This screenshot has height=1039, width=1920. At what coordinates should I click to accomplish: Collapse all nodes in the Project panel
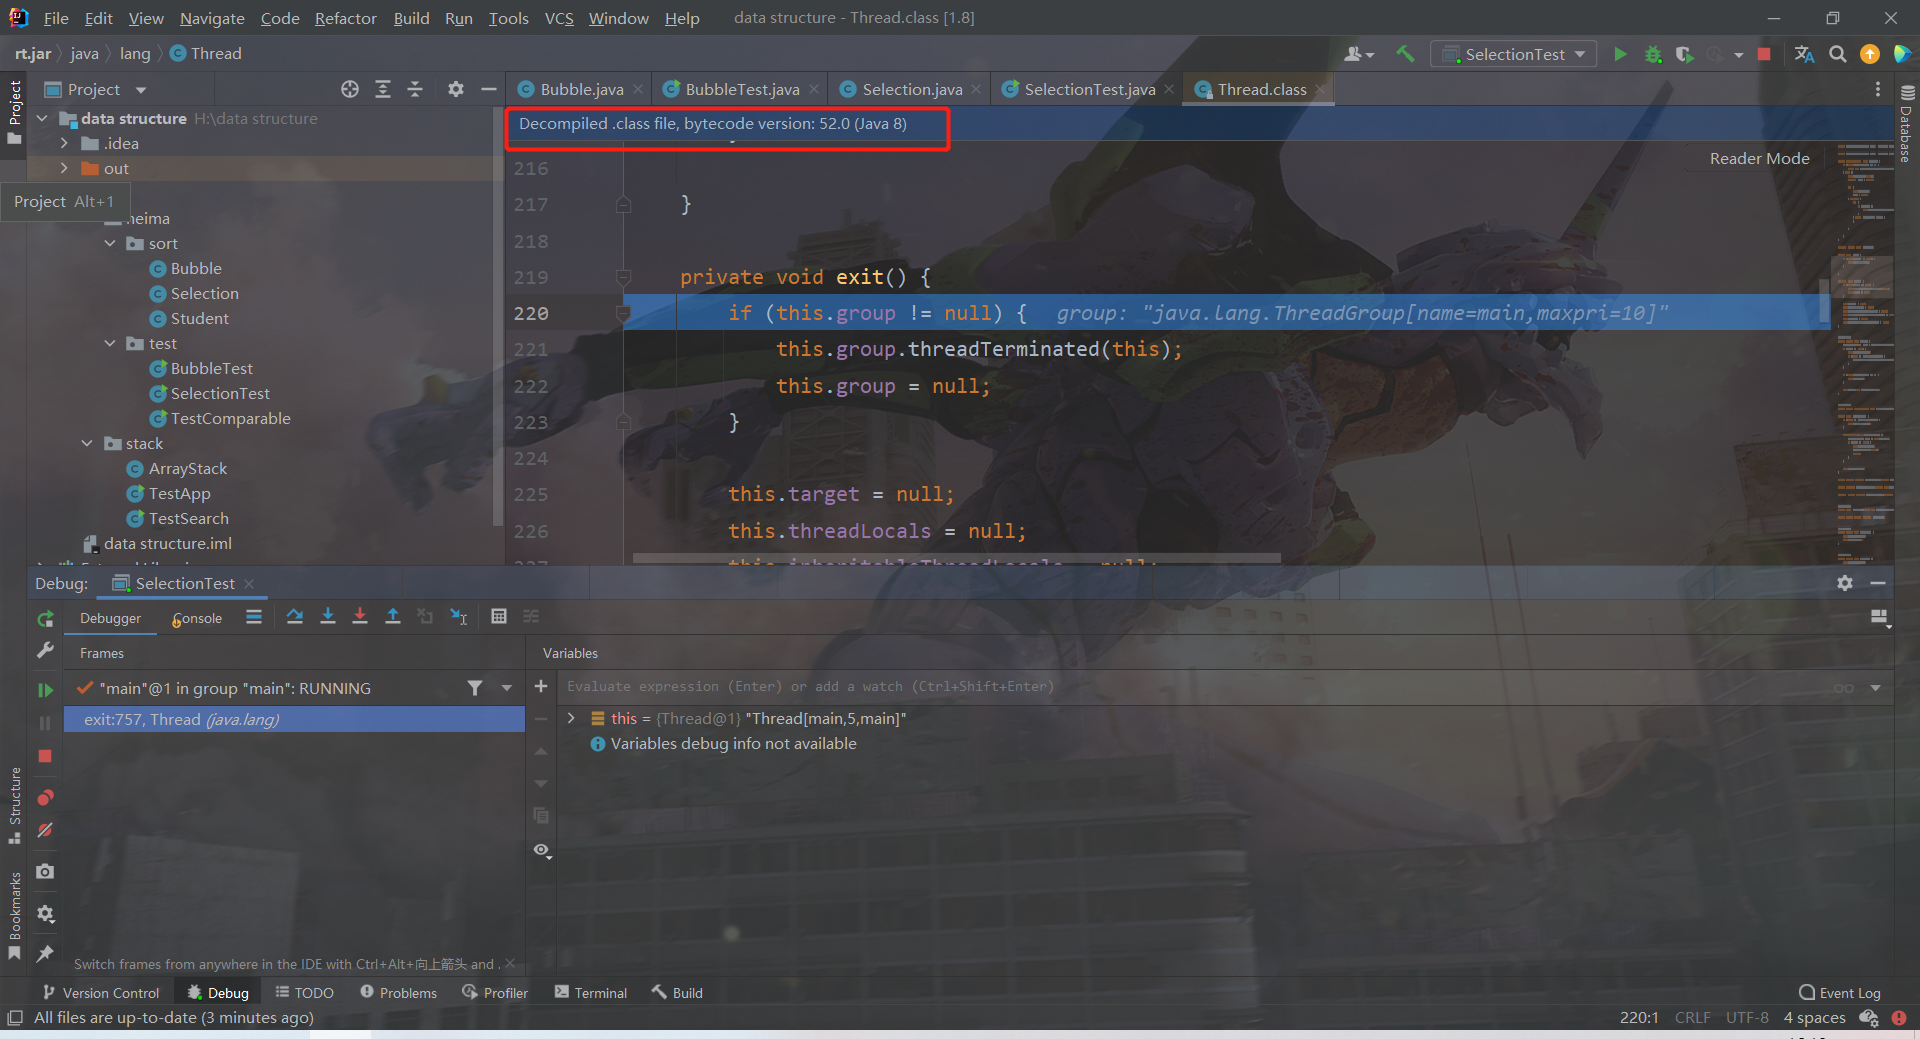(415, 89)
